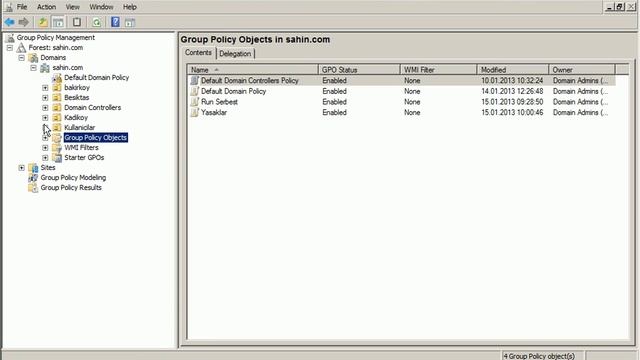Expand the bakirkoy OU
Image resolution: width=640 pixels, height=360 pixels.
coord(45,88)
